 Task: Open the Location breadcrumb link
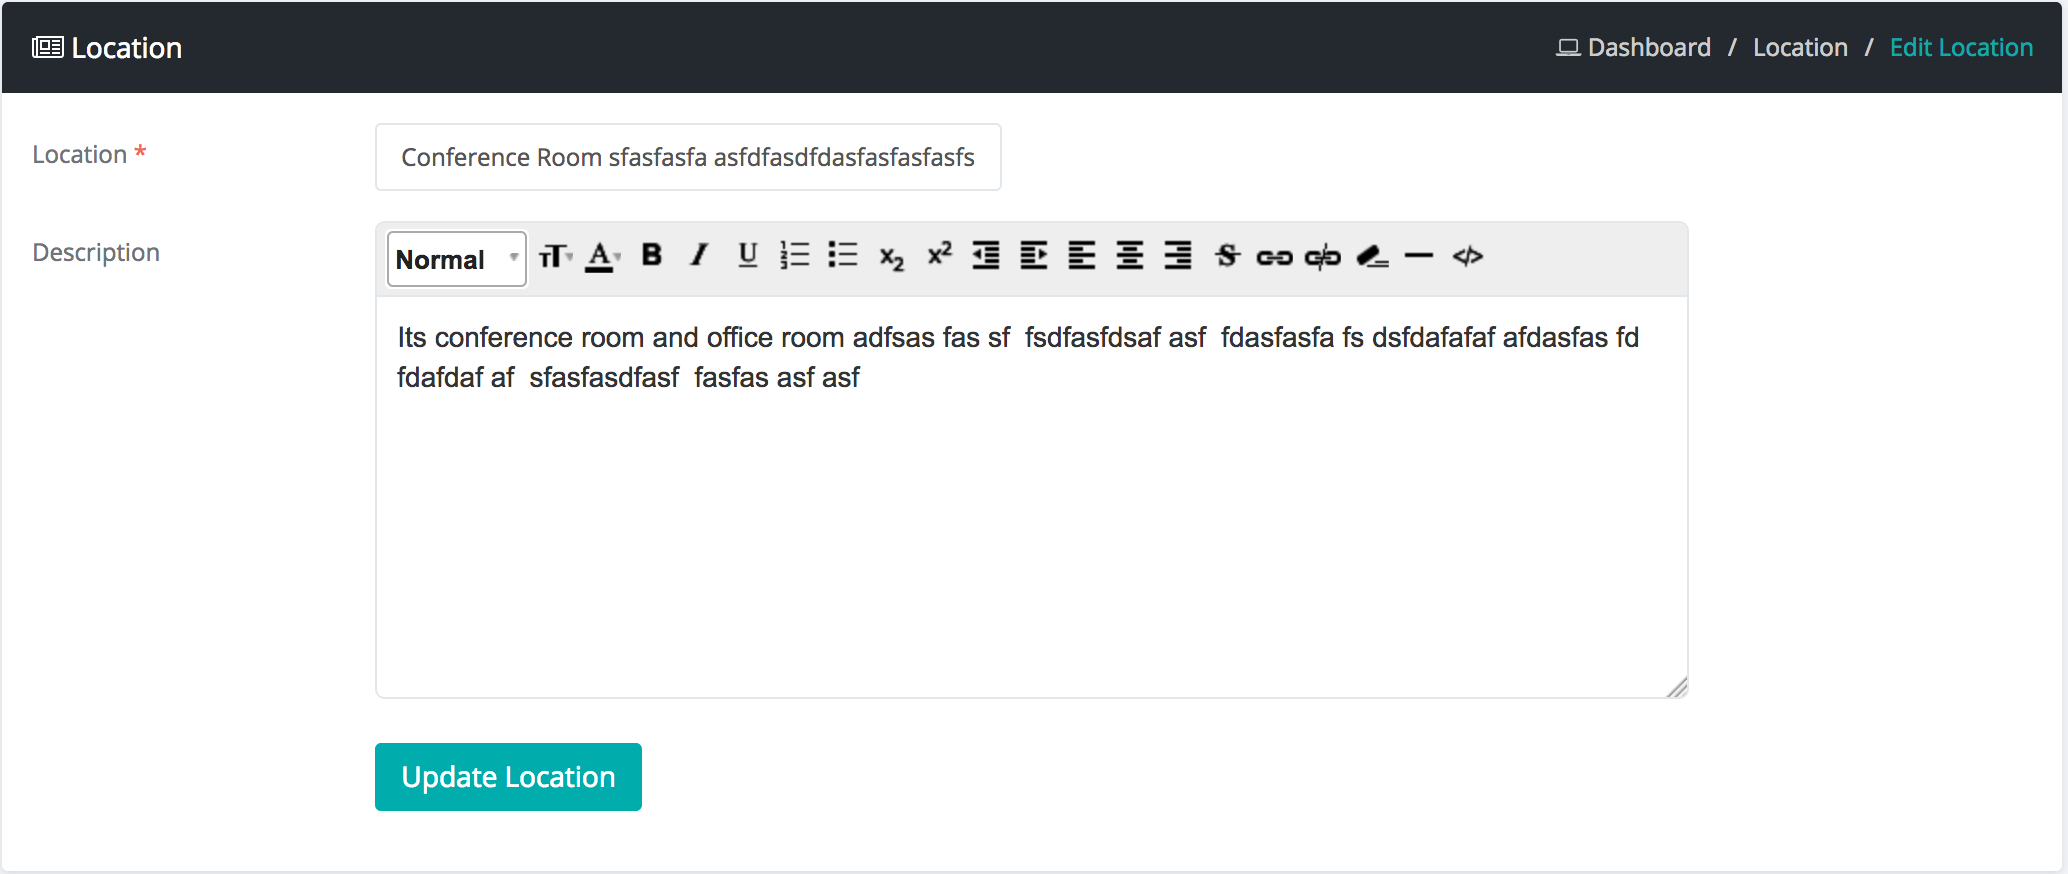pos(1800,47)
